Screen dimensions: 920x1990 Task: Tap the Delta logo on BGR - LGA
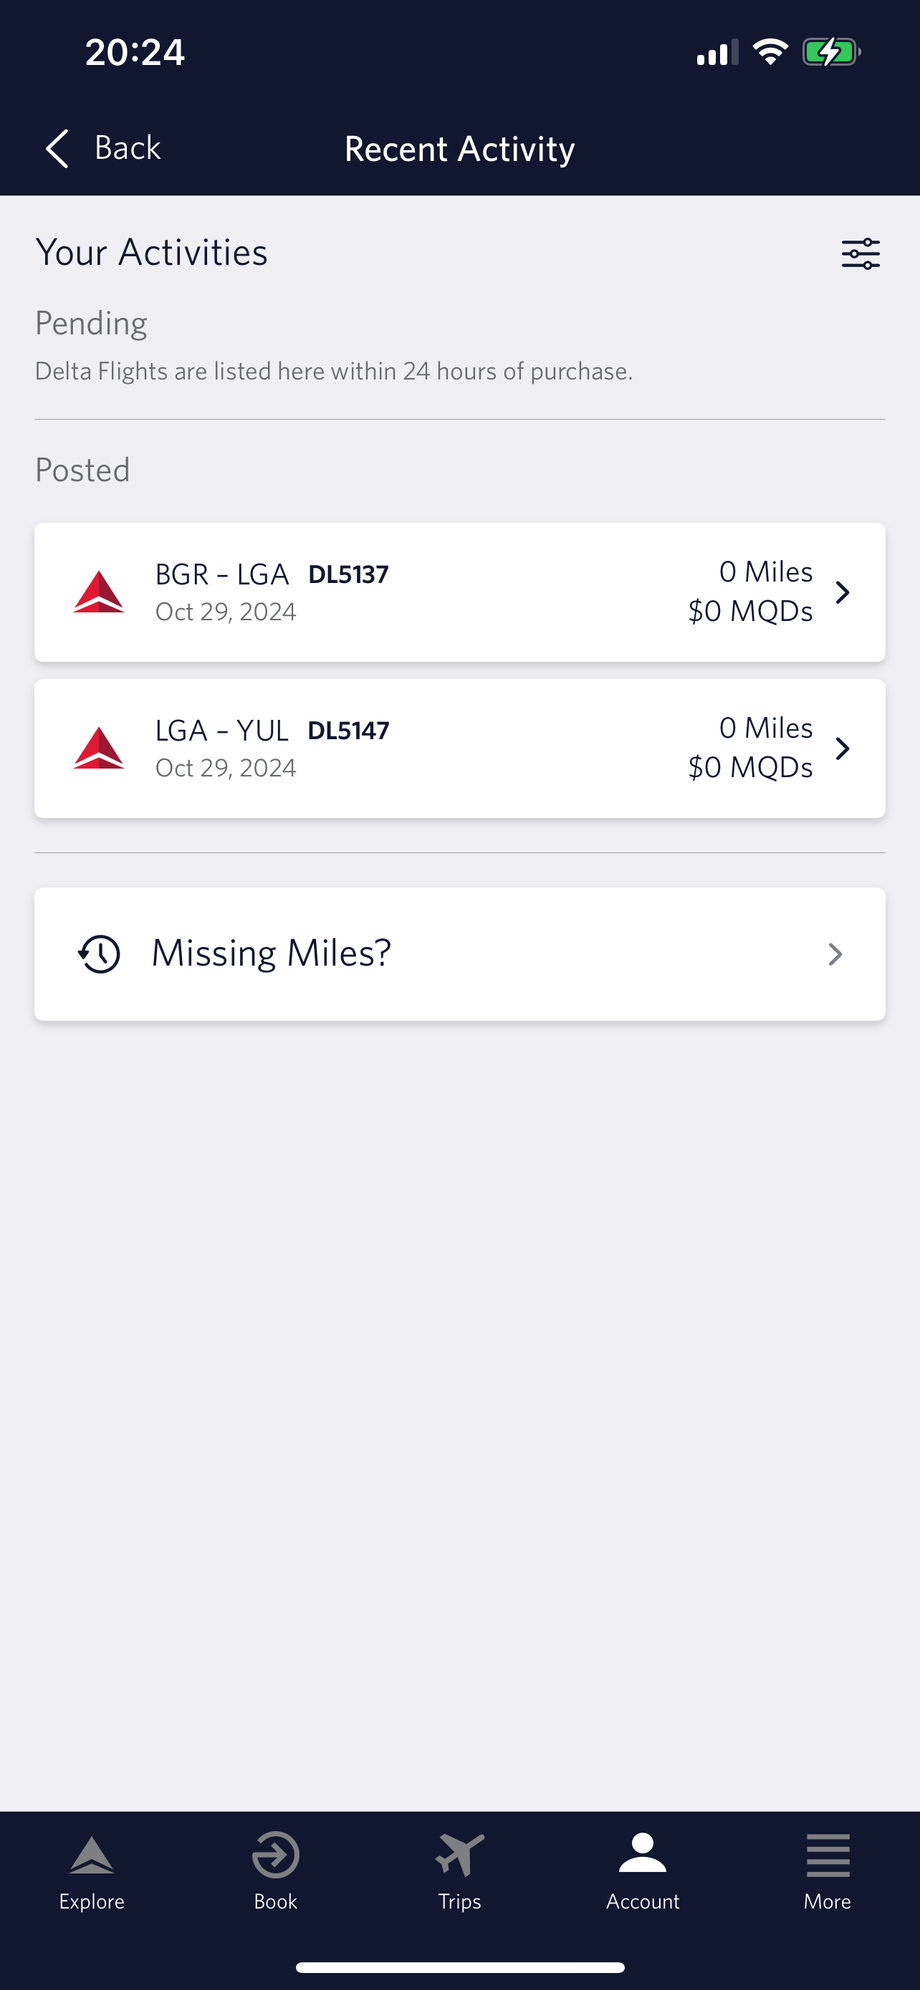[x=99, y=592]
